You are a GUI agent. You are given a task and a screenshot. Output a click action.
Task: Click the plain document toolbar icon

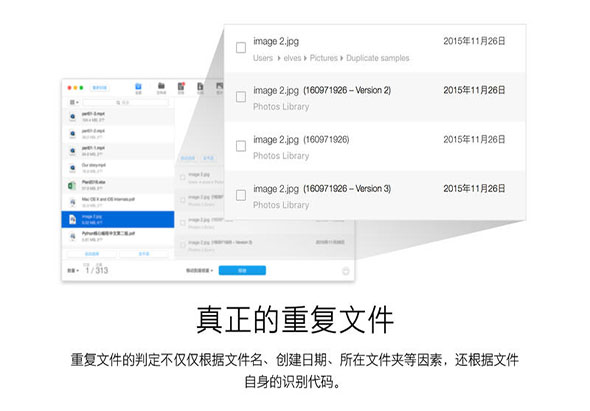click(201, 88)
